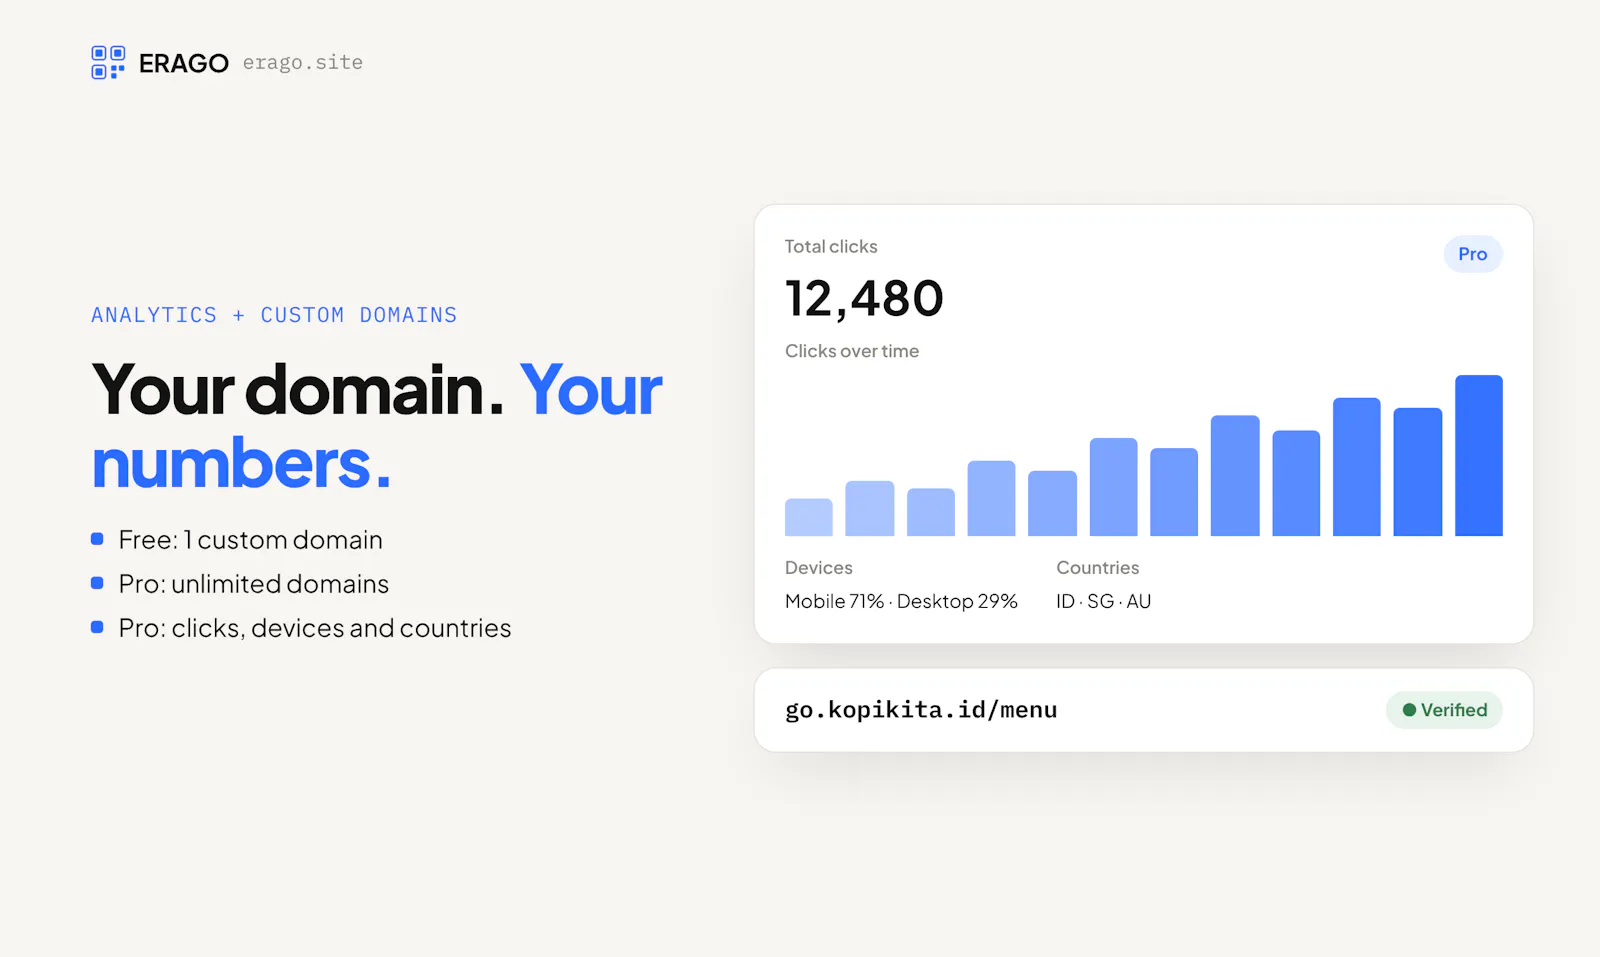The height and width of the screenshot is (957, 1600).
Task: Click the 12,480 total clicks value
Action: (864, 299)
